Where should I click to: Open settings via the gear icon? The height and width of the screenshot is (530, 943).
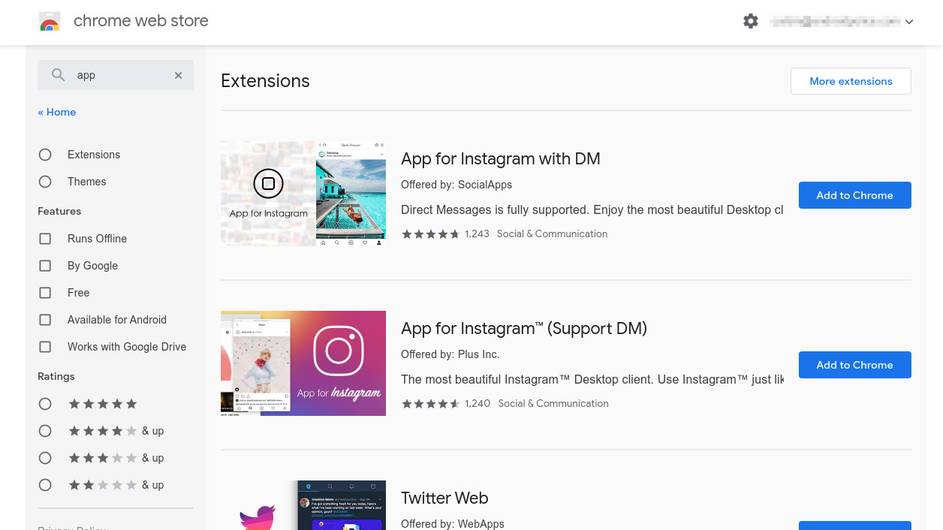point(751,21)
